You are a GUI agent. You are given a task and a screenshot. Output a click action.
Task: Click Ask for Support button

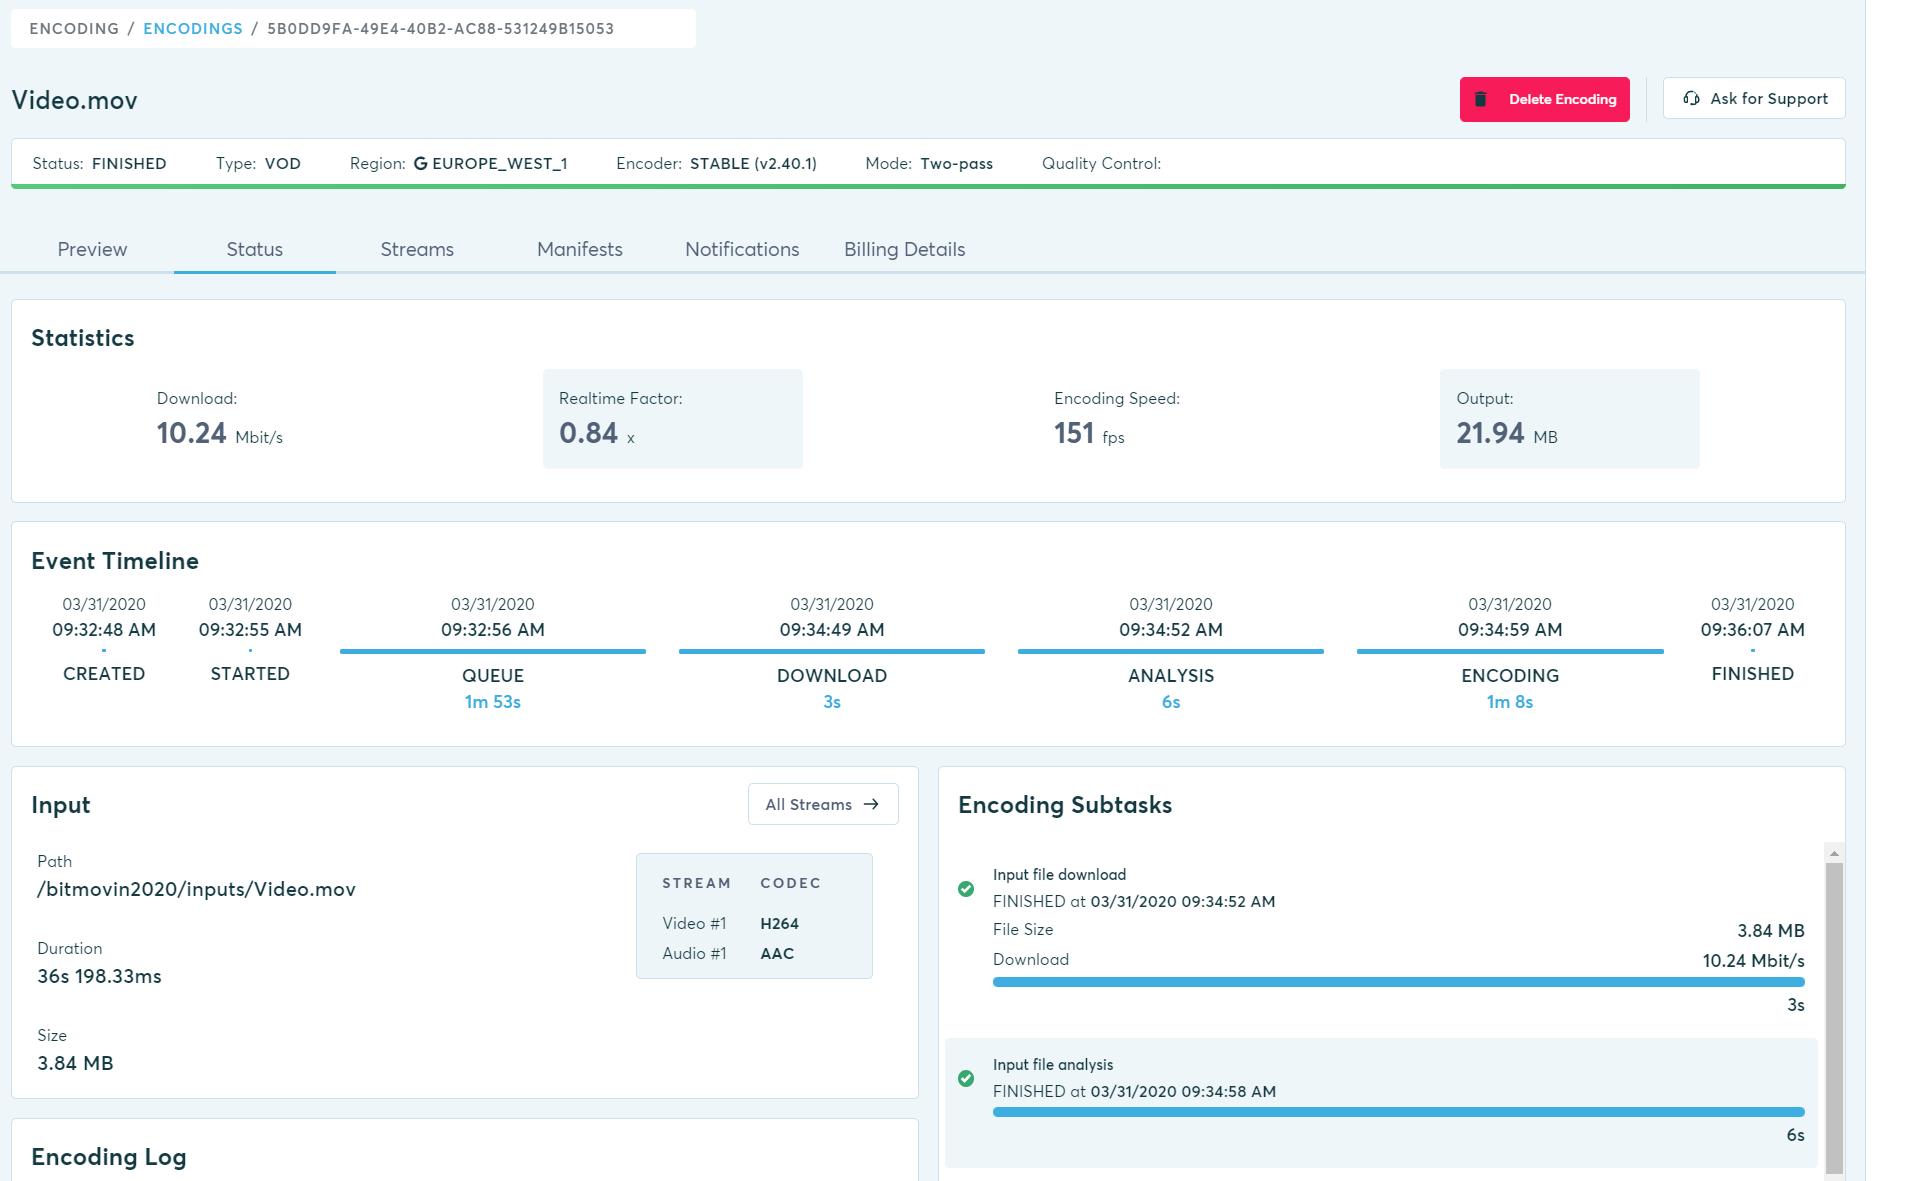(x=1754, y=98)
